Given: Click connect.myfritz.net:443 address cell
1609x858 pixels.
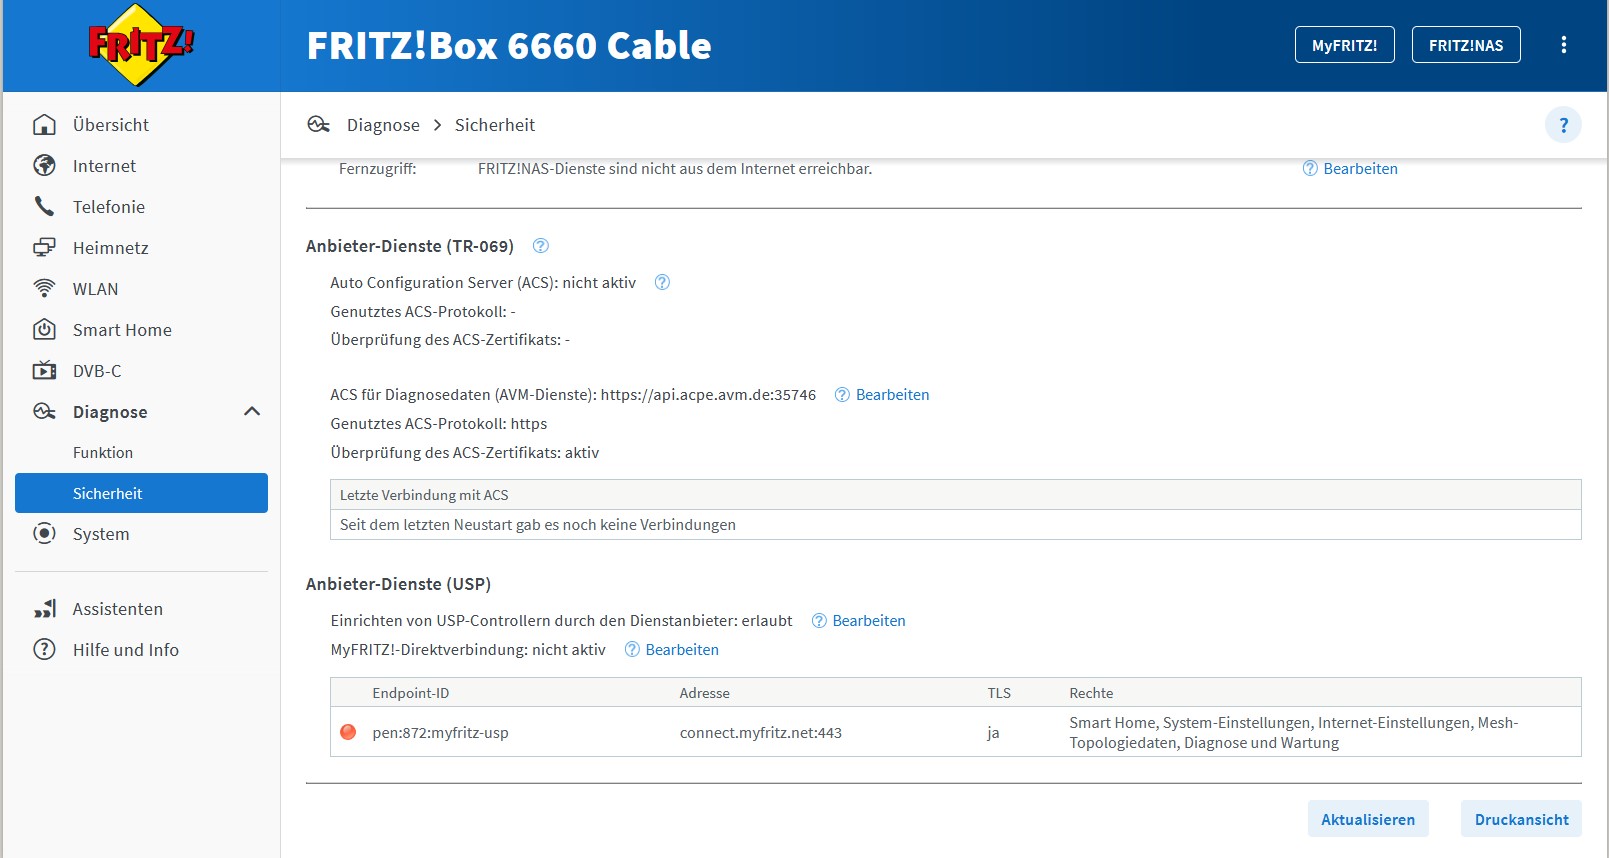Looking at the screenshot, I should [x=761, y=733].
